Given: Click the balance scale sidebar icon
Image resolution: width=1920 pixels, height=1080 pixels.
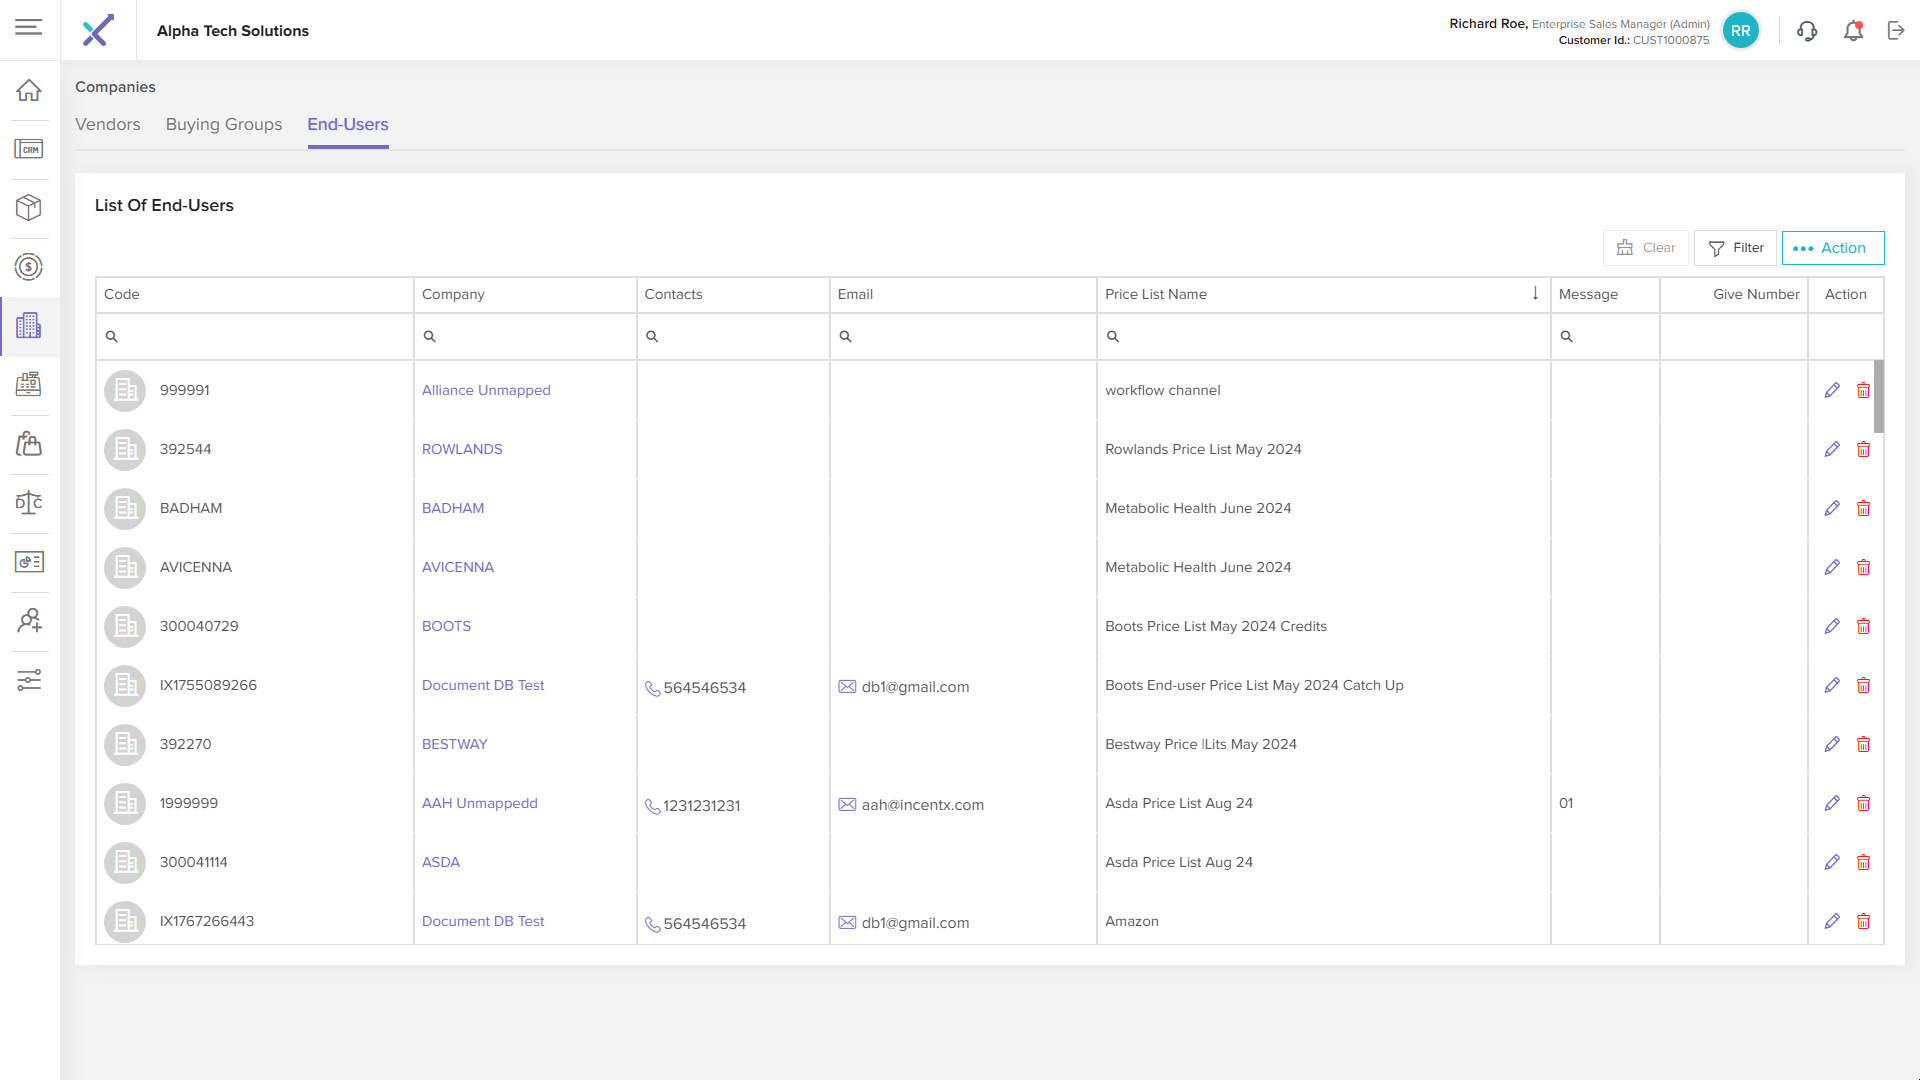Looking at the screenshot, I should click(29, 503).
